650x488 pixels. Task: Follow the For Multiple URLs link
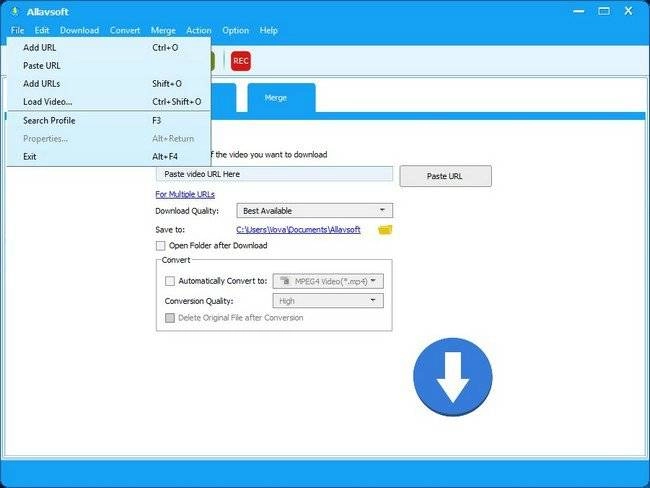[185, 194]
